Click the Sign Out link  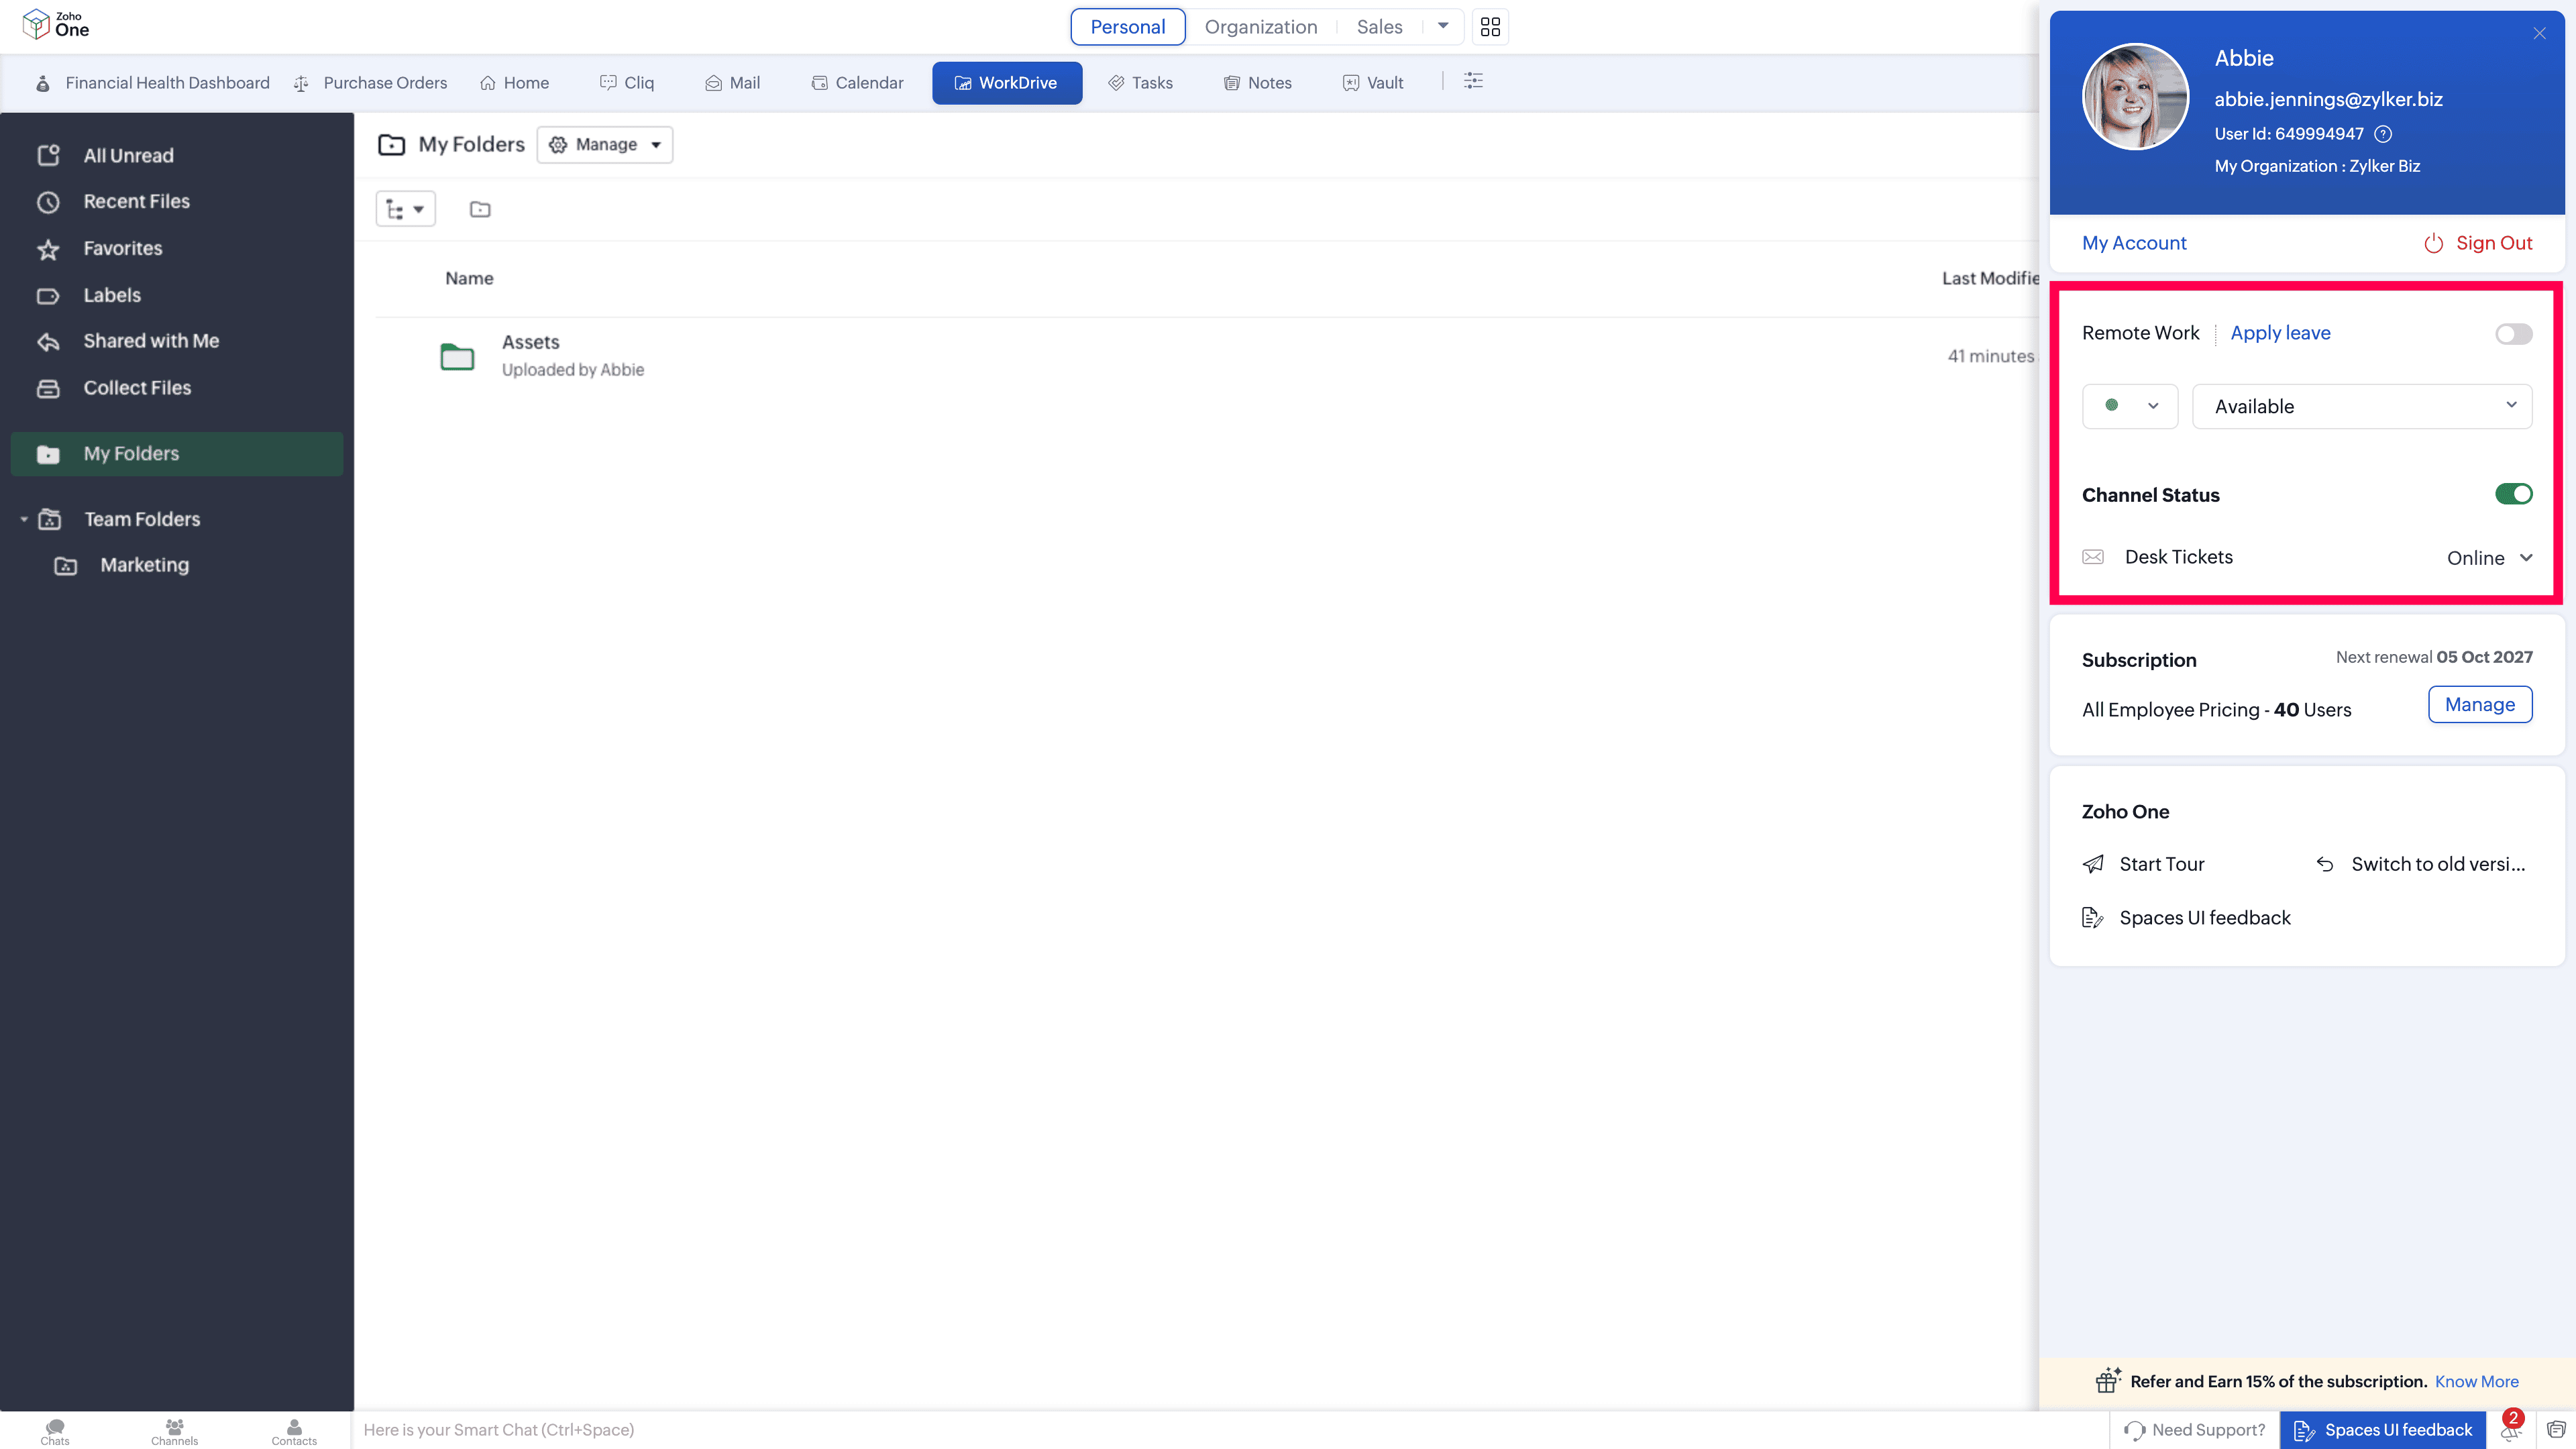click(x=2479, y=243)
